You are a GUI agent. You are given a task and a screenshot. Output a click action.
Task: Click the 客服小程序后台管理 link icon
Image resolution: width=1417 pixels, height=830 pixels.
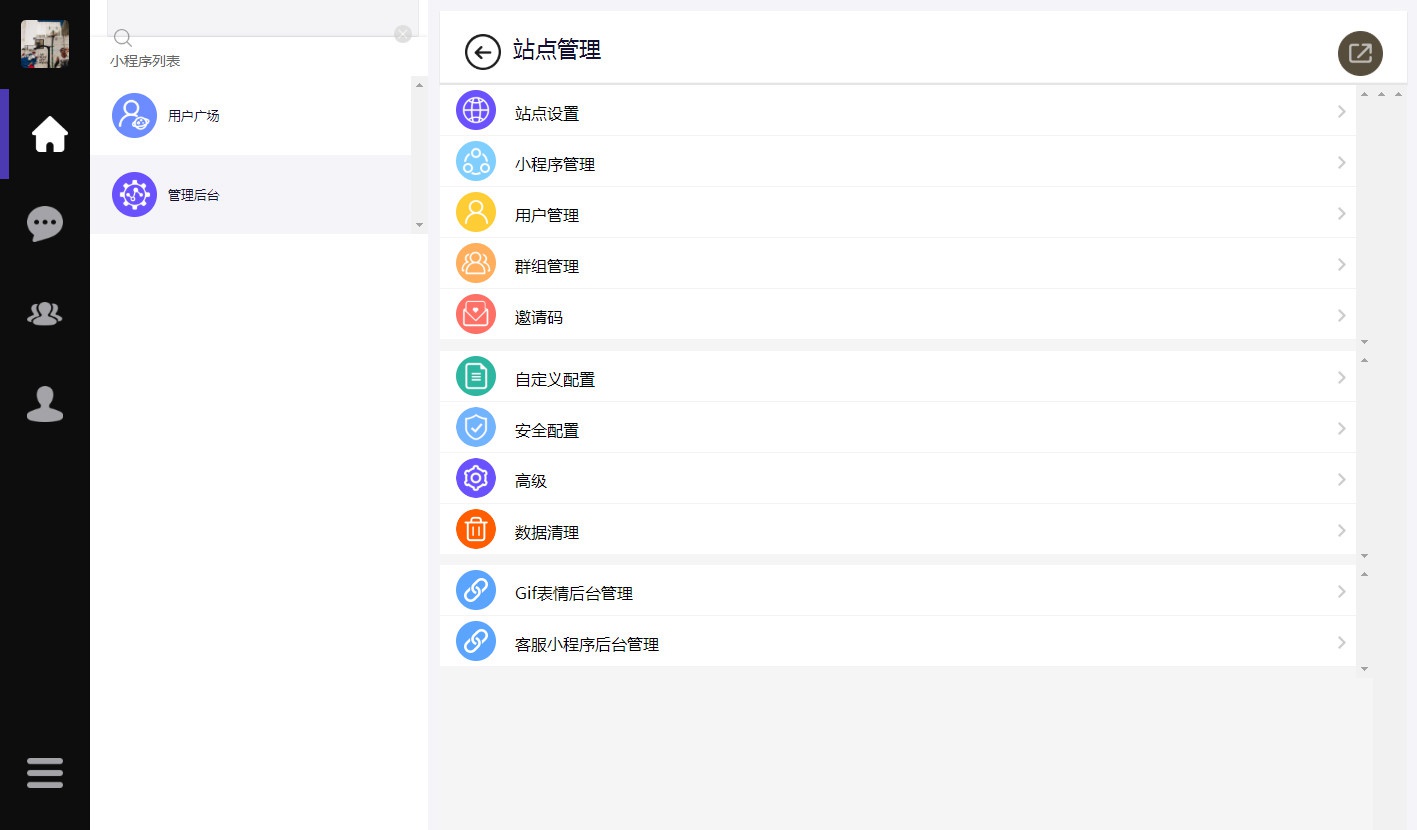point(476,641)
